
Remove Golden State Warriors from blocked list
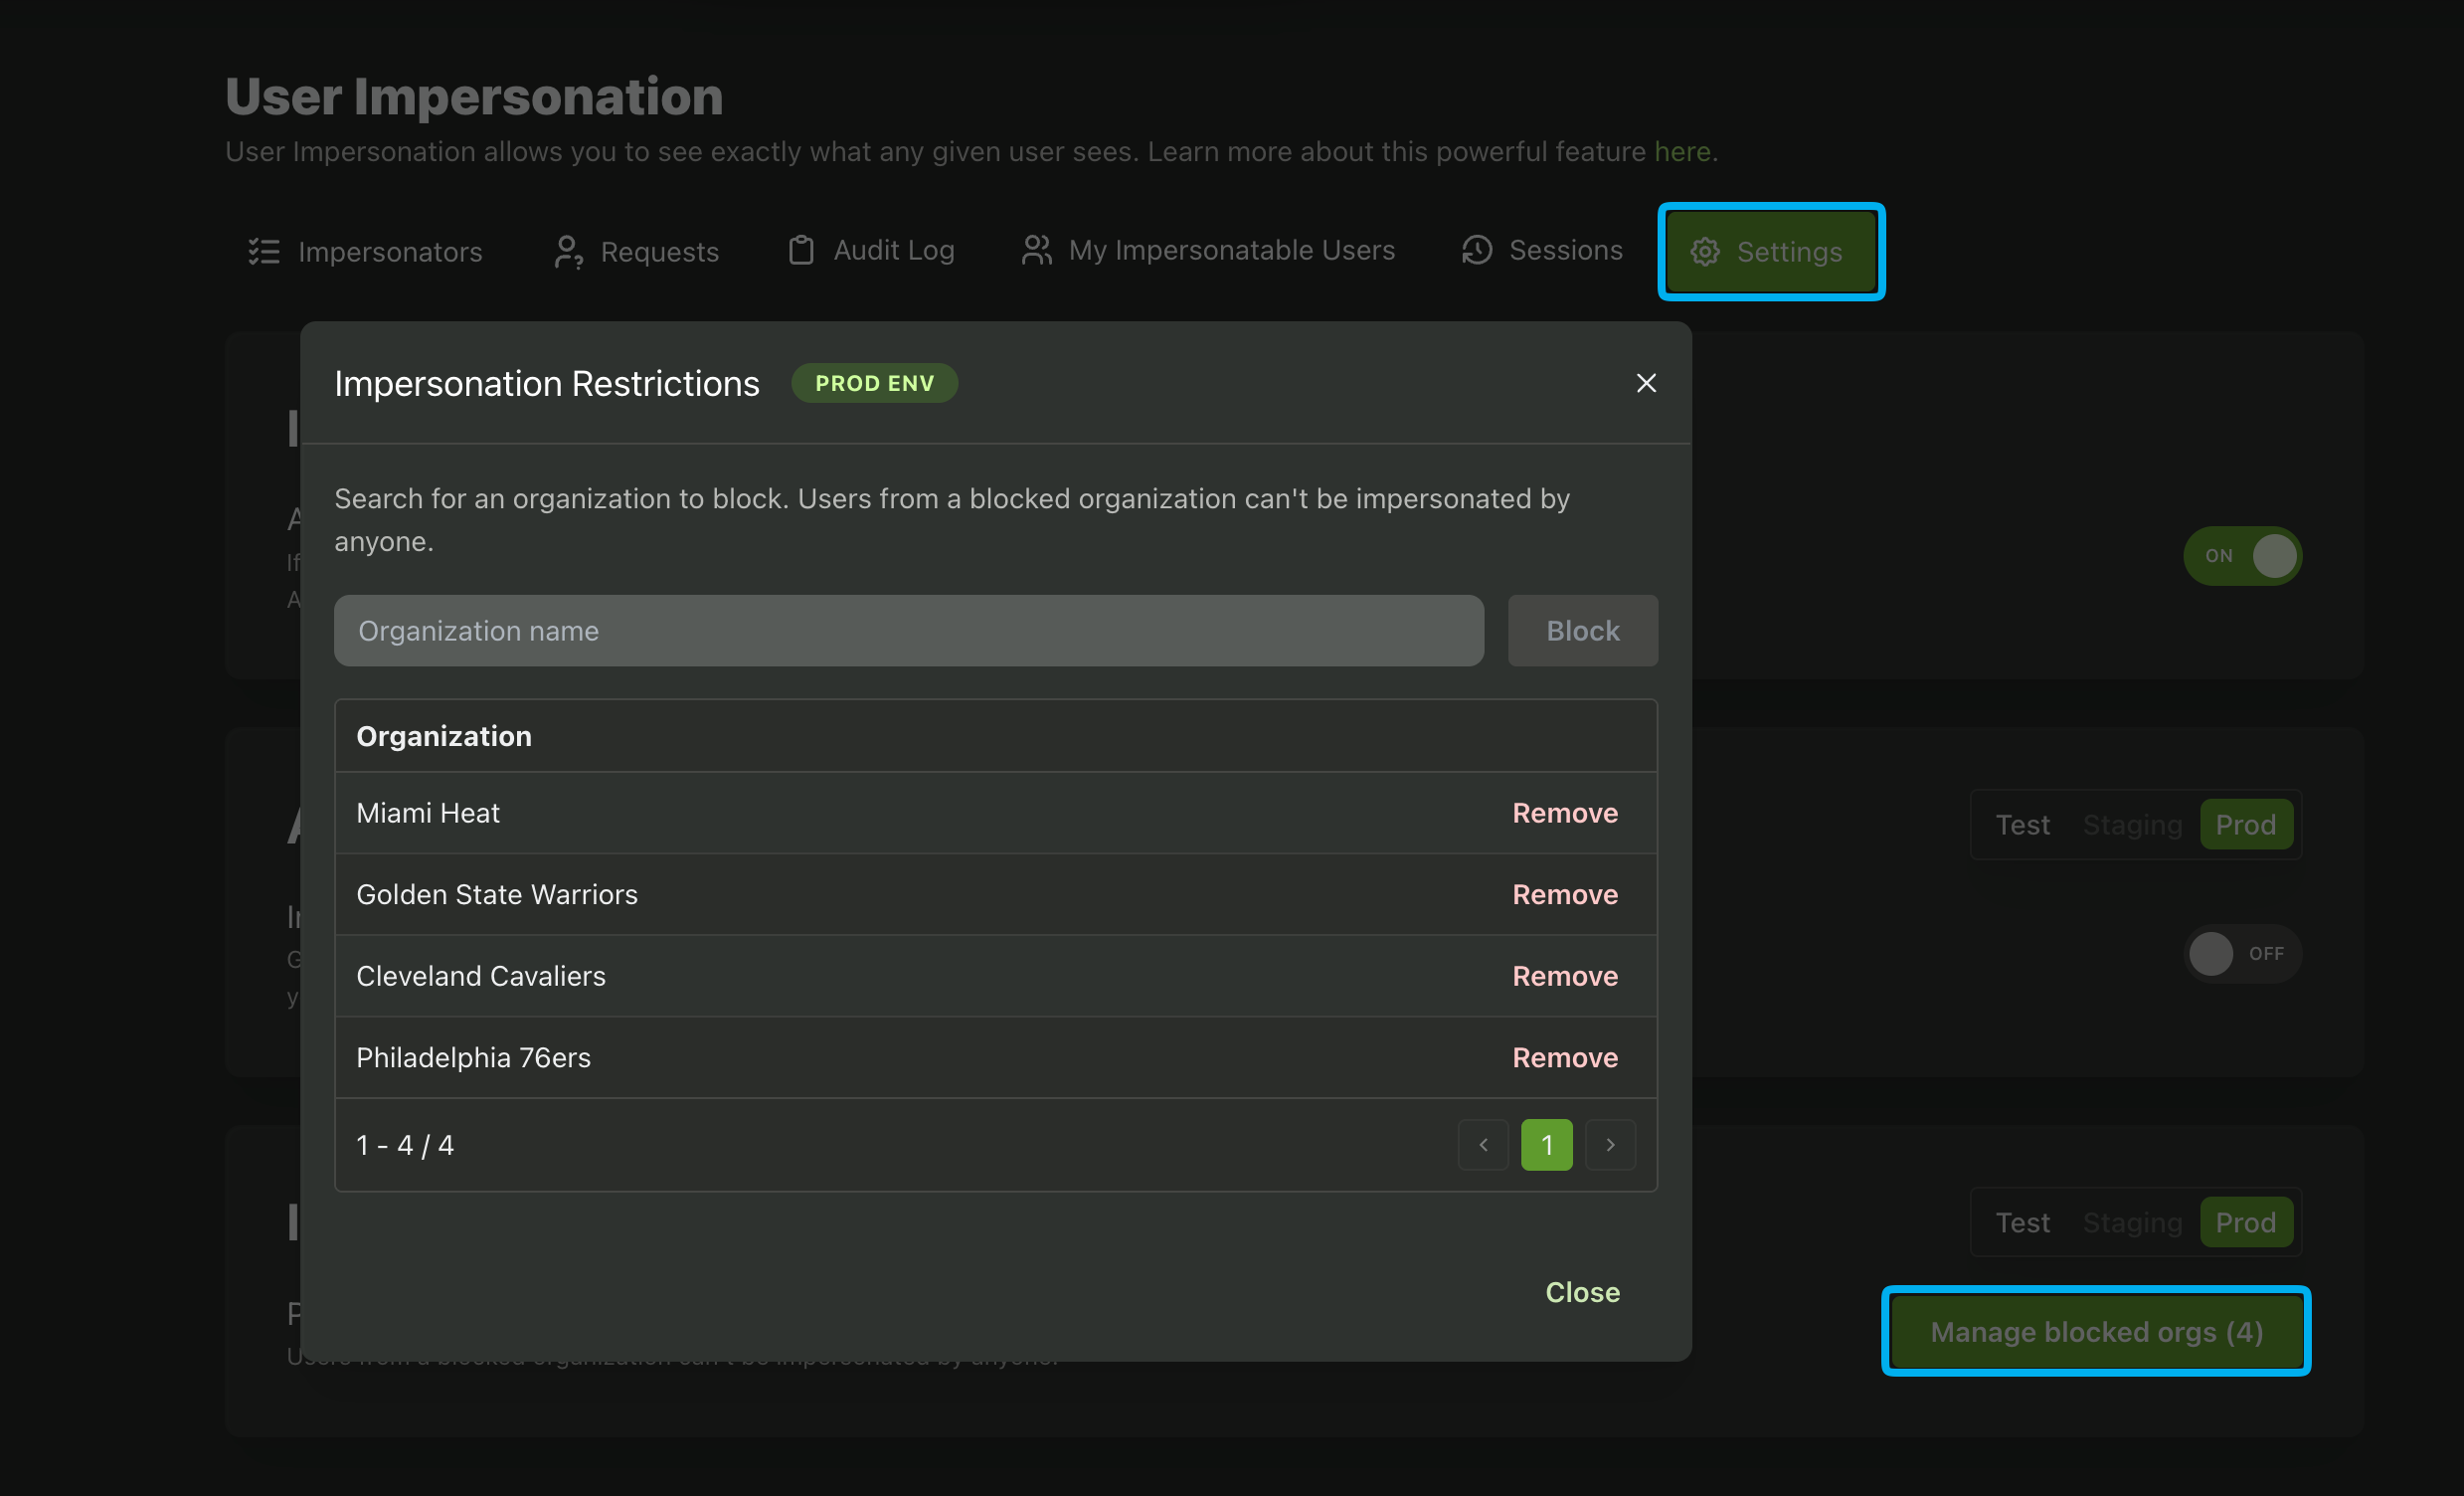(1565, 894)
